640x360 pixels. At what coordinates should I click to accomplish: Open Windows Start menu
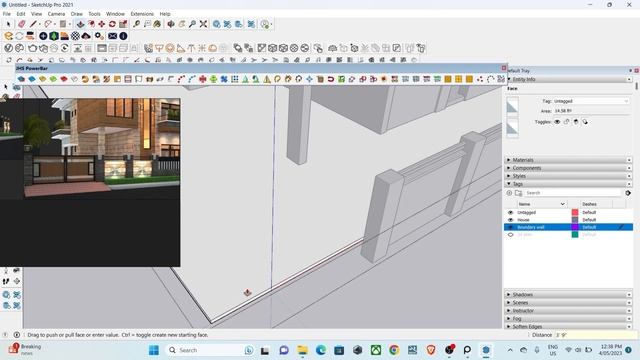(x=154, y=350)
